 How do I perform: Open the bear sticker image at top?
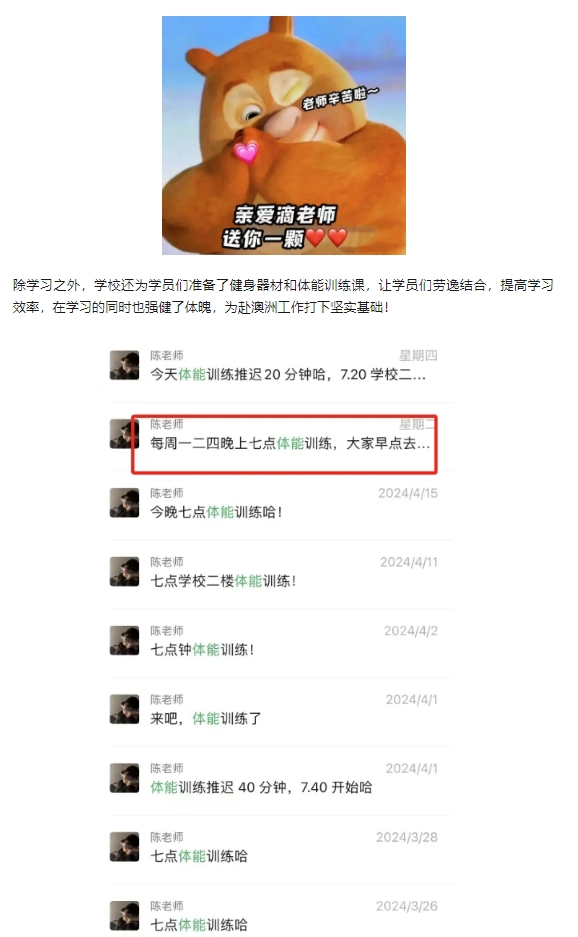284,136
